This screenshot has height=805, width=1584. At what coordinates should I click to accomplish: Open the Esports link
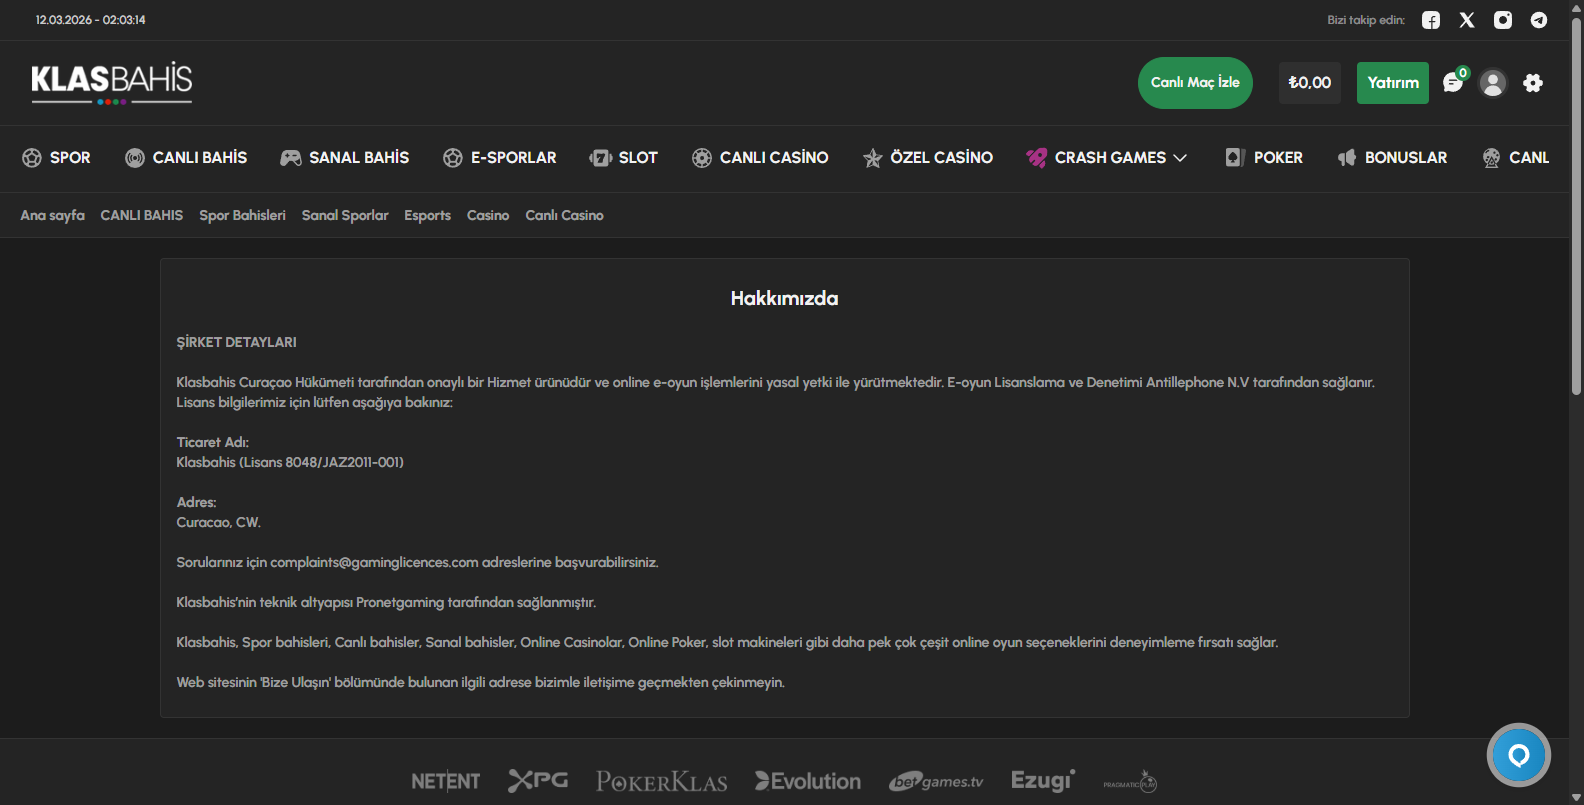428,215
